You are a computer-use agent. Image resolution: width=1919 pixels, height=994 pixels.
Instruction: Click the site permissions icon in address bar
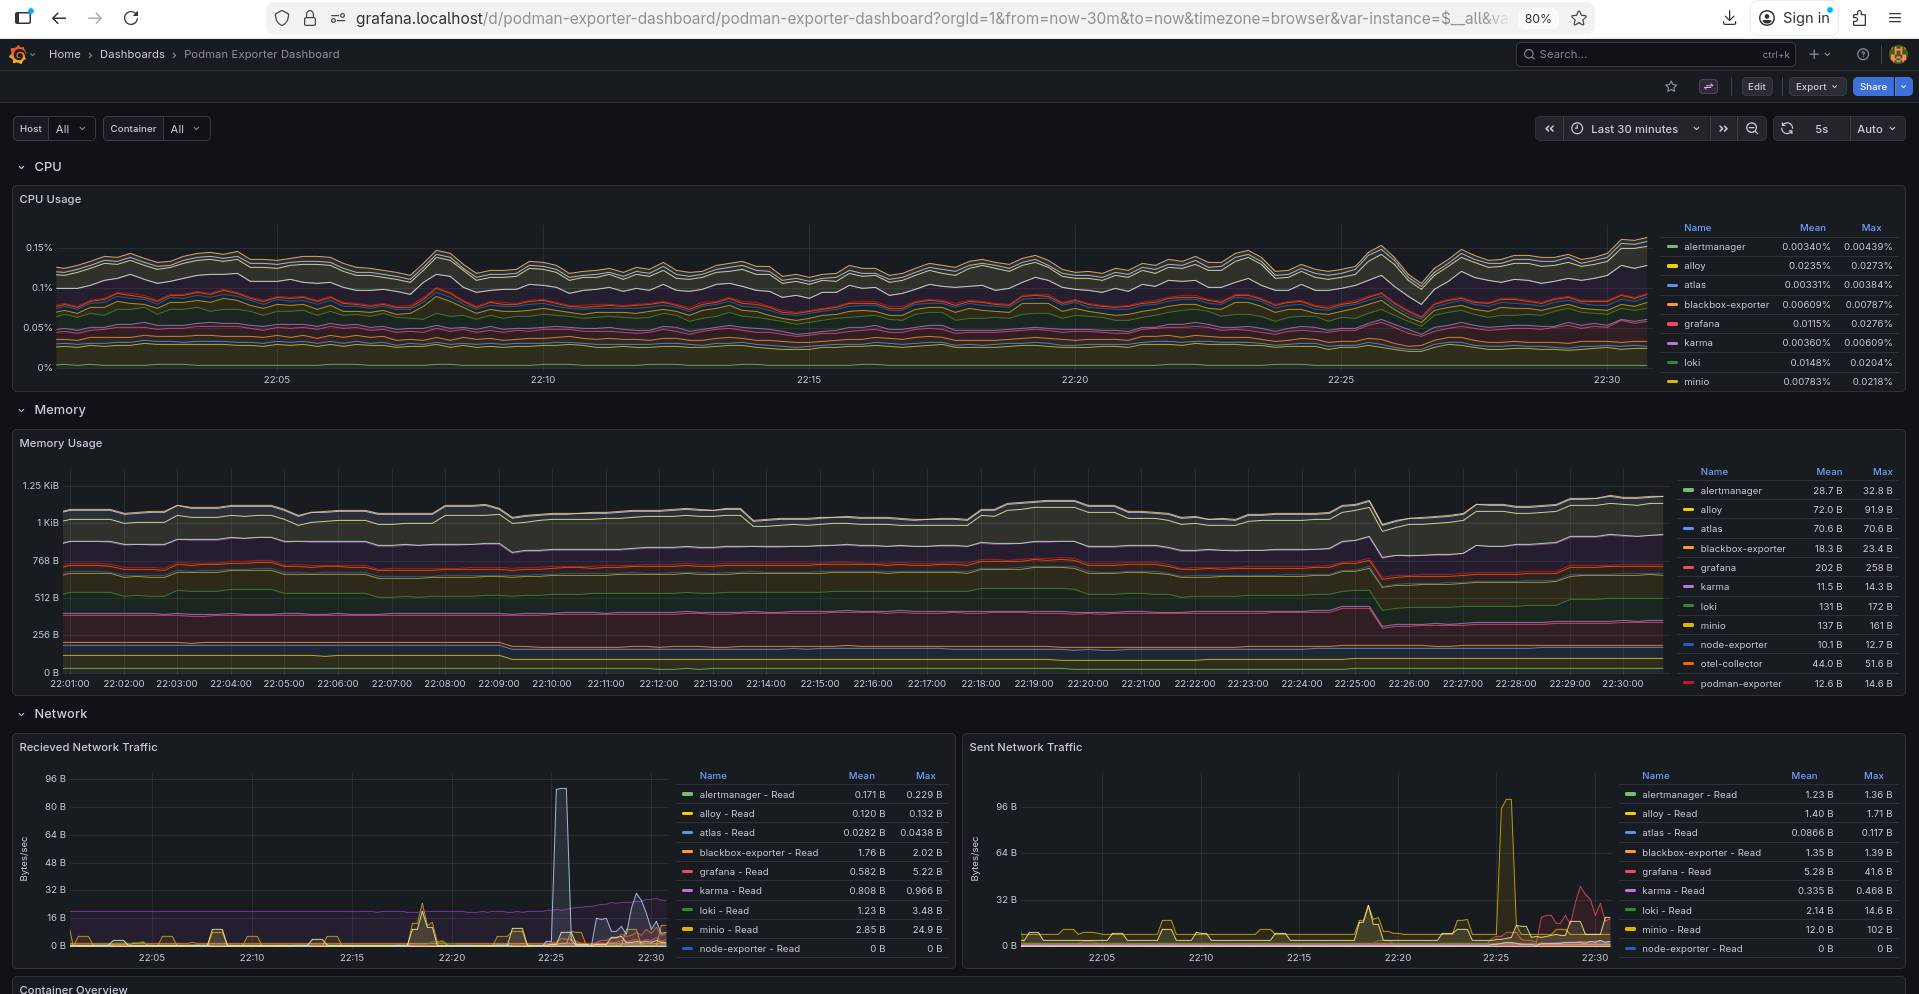pos(338,18)
